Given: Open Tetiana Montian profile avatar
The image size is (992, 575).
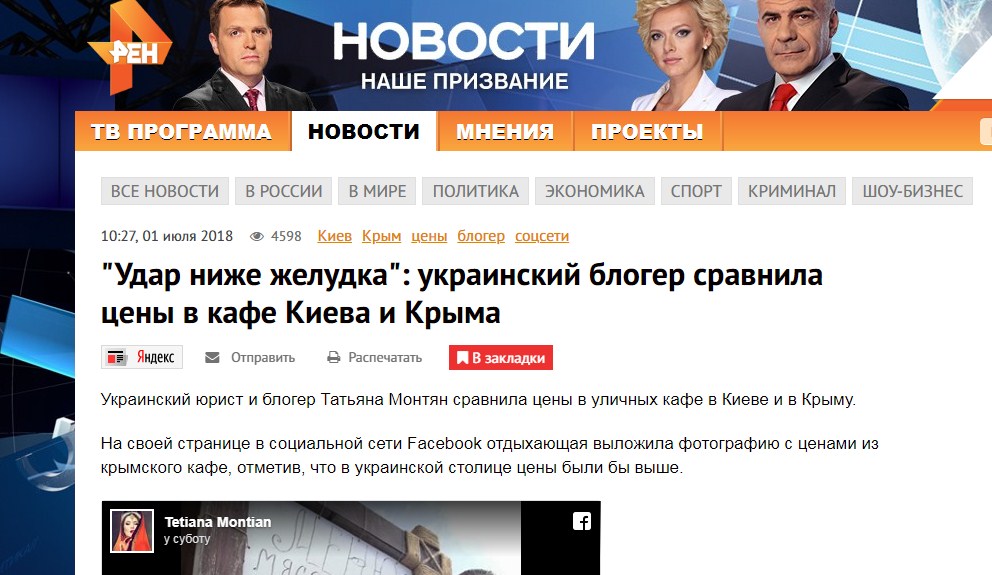Looking at the screenshot, I should [132, 531].
